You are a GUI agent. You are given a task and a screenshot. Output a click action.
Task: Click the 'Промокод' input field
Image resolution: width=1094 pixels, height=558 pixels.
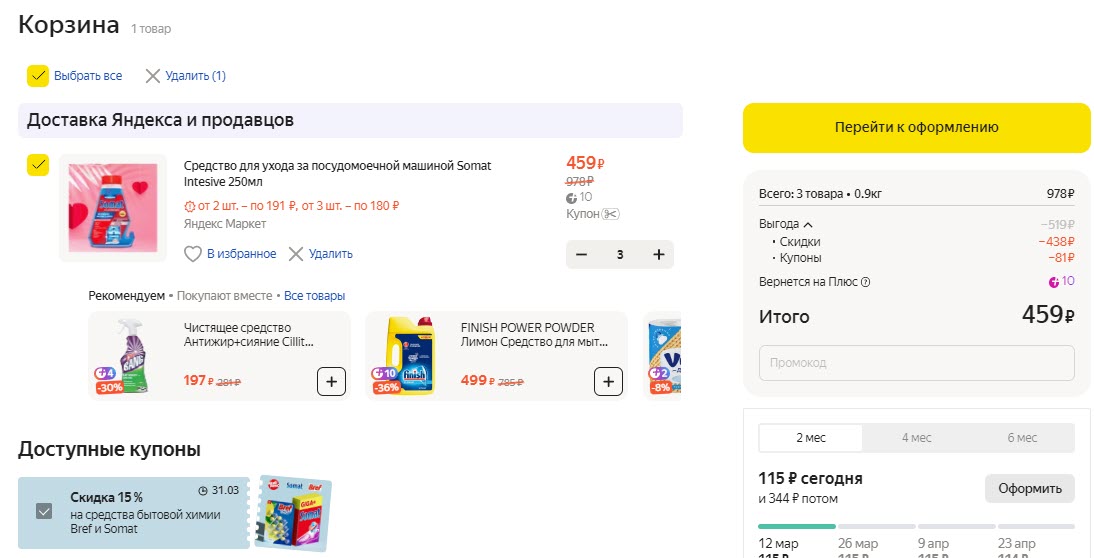pos(916,363)
